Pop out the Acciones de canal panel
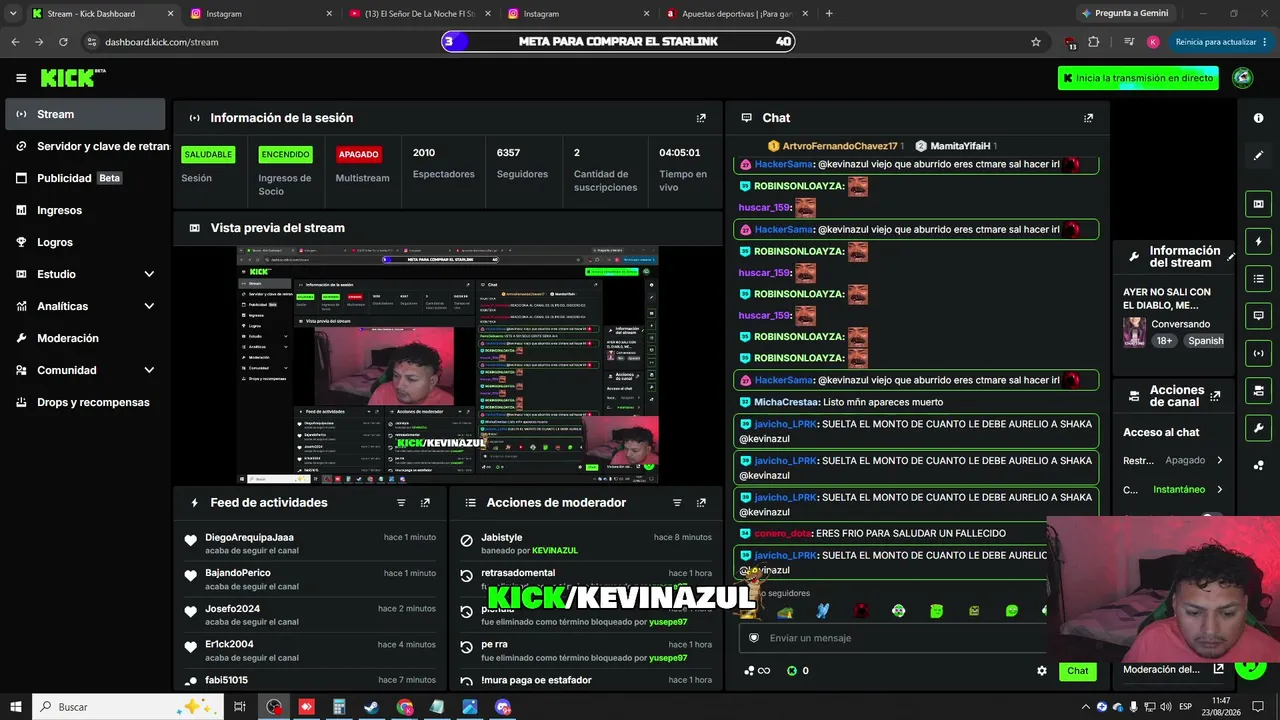 tap(1215, 396)
